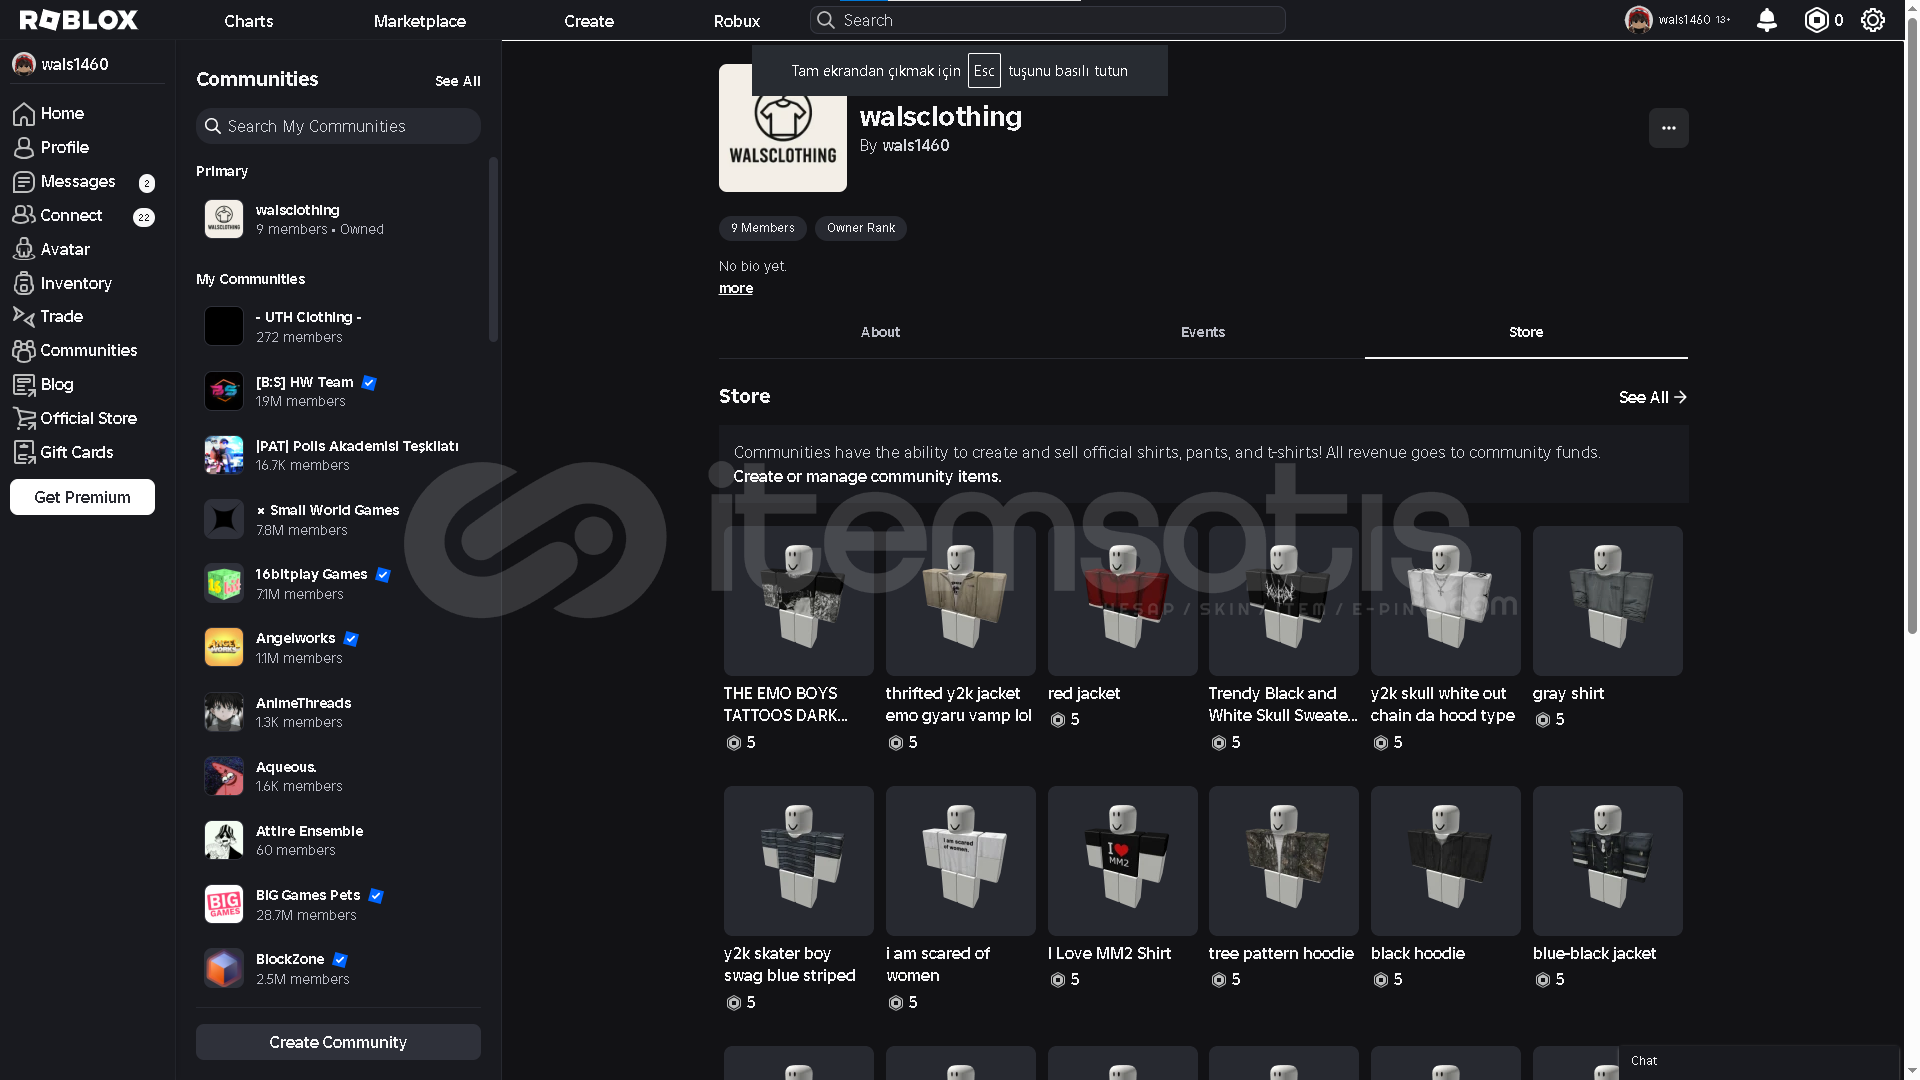
Task: Open Trade in the sidebar
Action: click(61, 316)
